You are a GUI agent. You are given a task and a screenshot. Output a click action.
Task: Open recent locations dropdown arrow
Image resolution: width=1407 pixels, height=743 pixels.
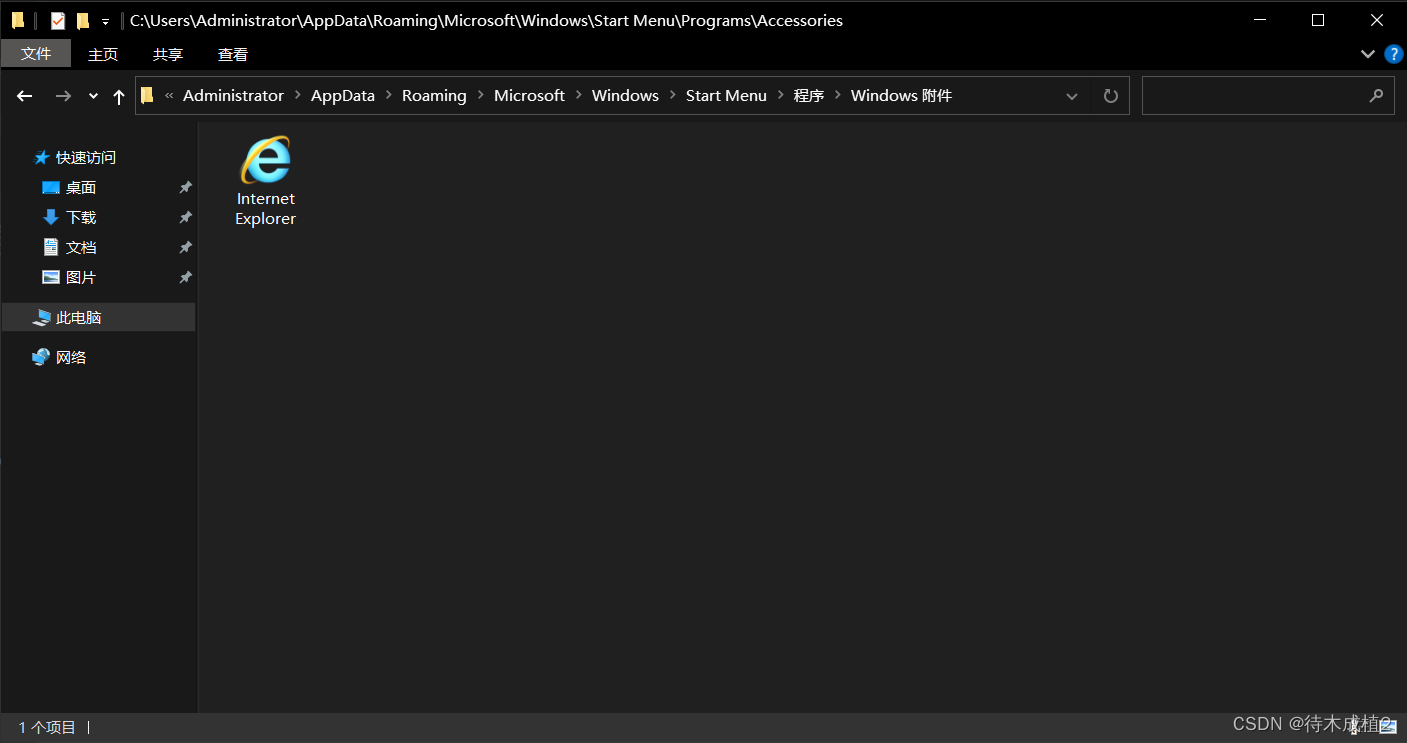(x=93, y=96)
